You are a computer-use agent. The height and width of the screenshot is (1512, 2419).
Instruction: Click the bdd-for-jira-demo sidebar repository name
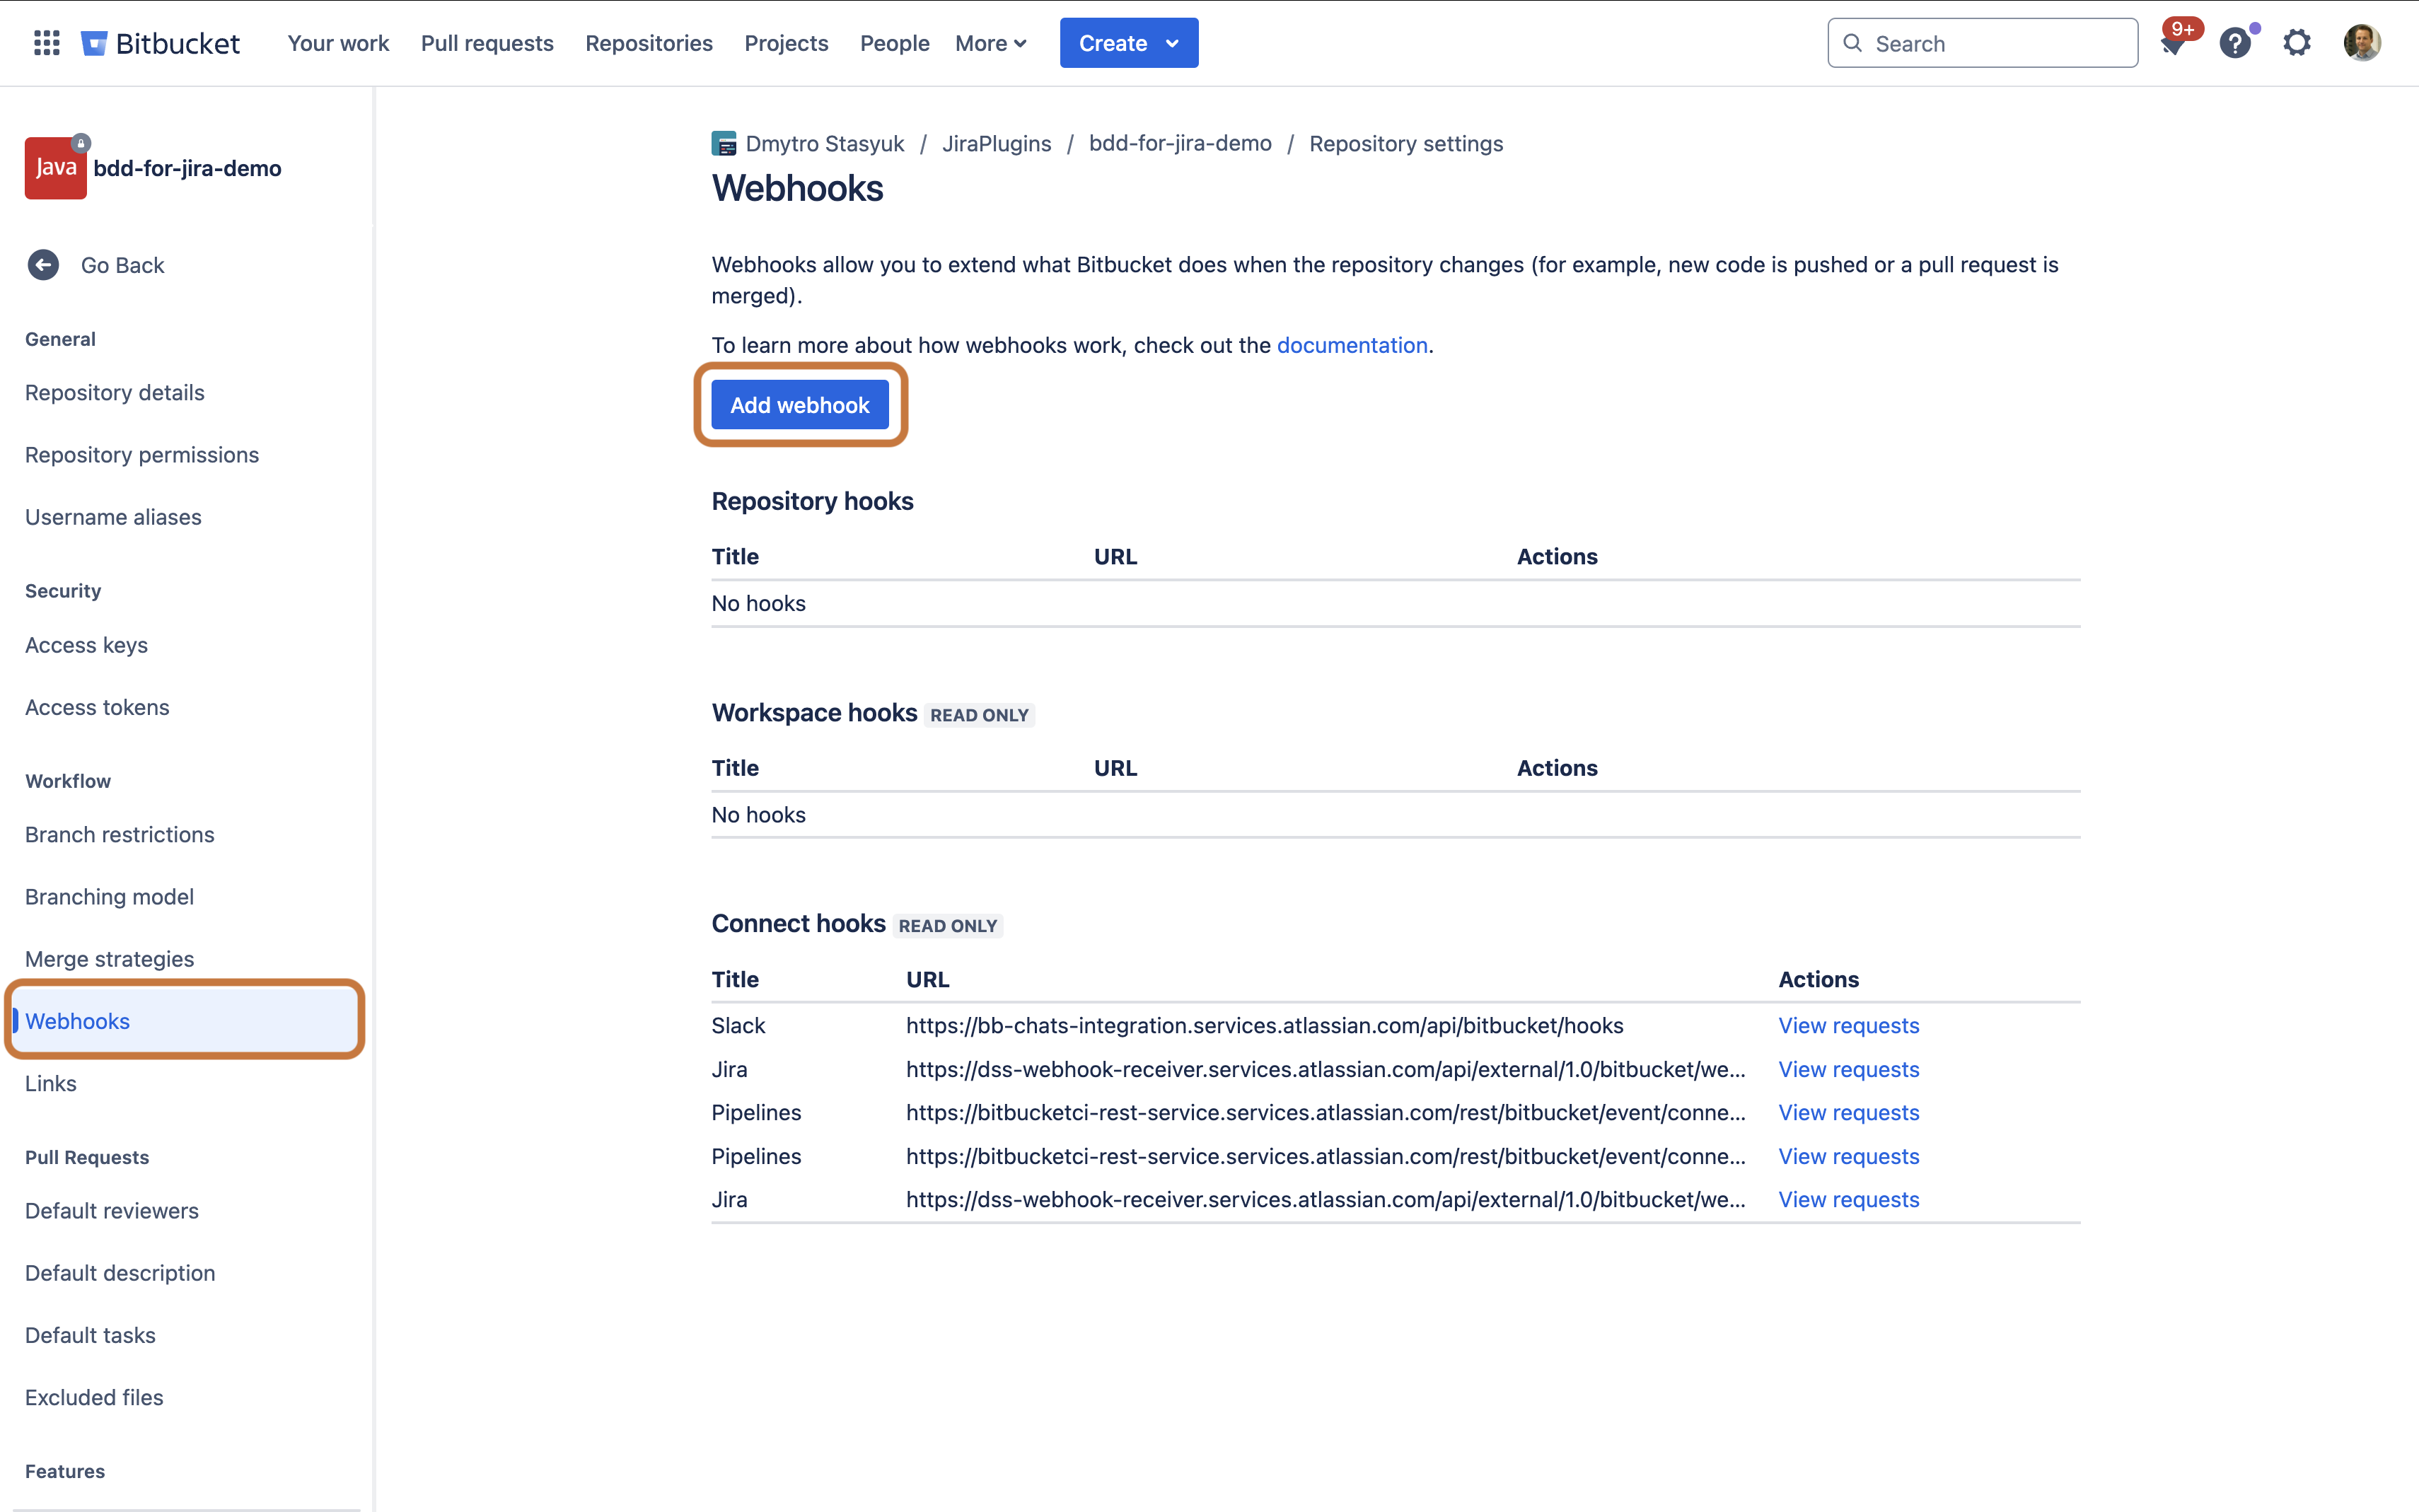coord(187,168)
